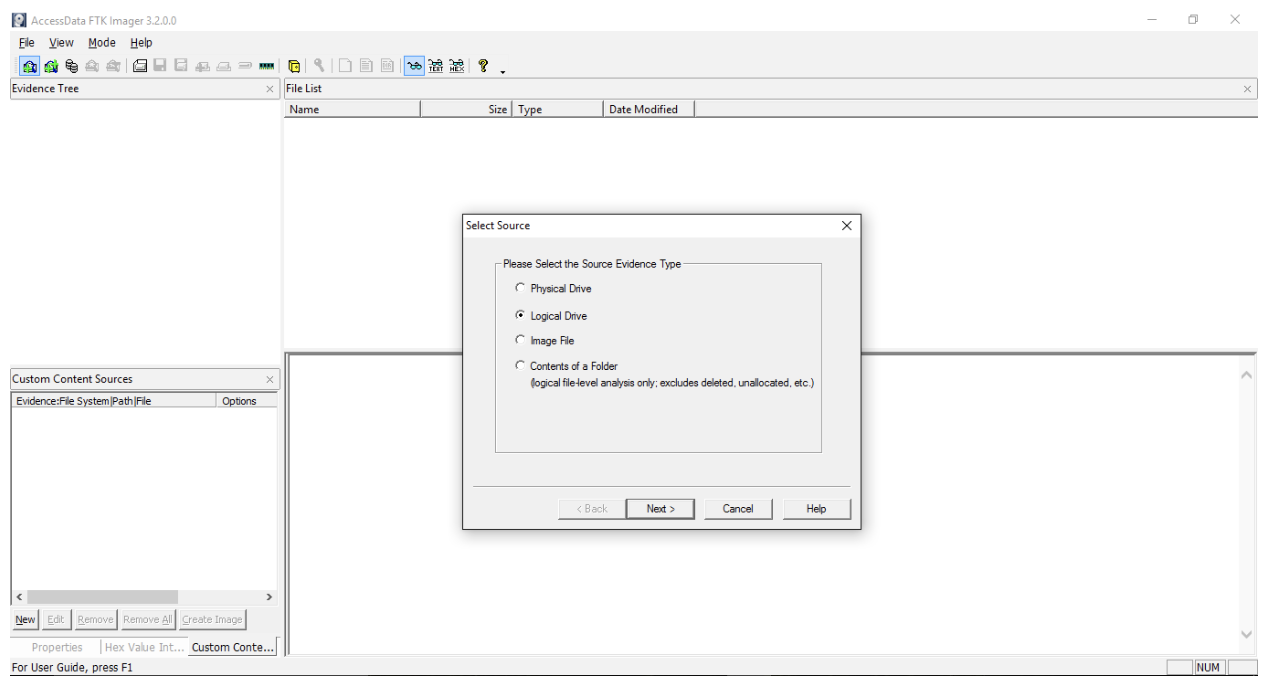Screen dimensions: 1266x692
Task: Click the Add All Attached Devices icon
Action: tap(50, 66)
